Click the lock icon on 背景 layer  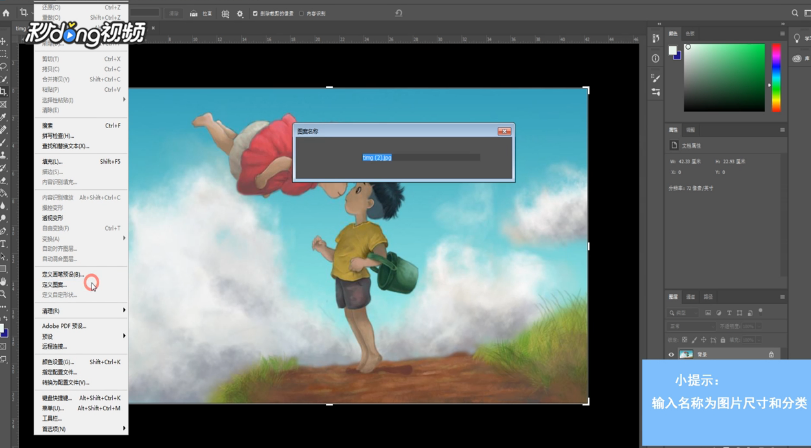[771, 354]
